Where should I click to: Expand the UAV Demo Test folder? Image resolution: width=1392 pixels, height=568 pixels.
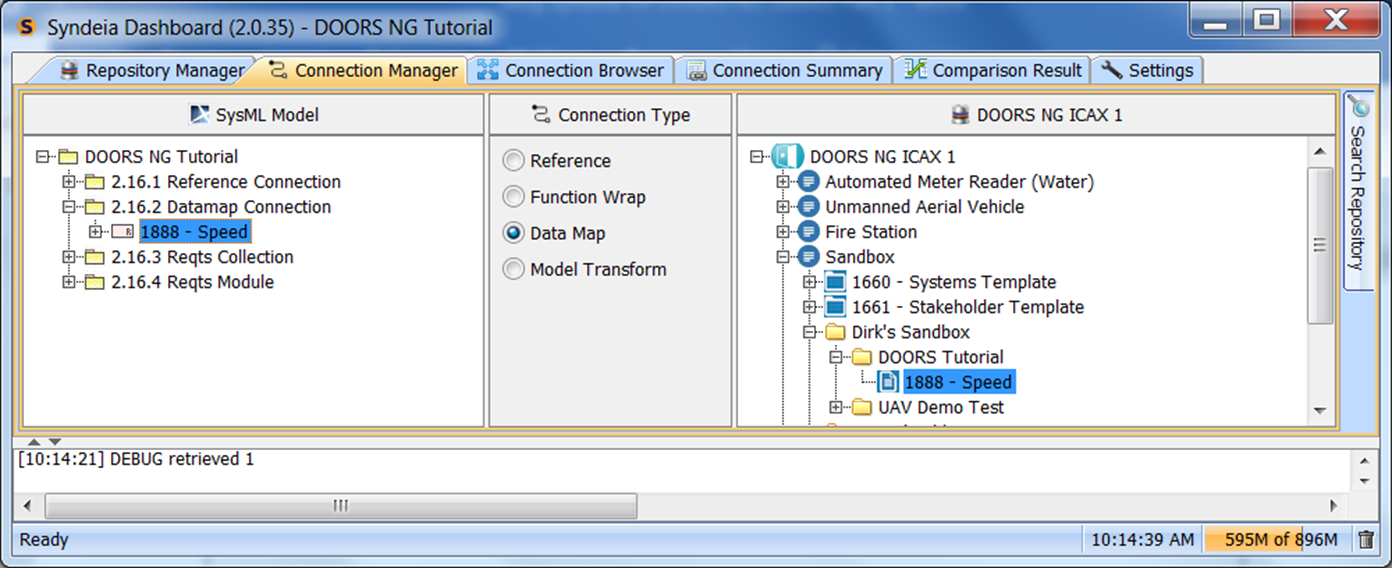836,407
